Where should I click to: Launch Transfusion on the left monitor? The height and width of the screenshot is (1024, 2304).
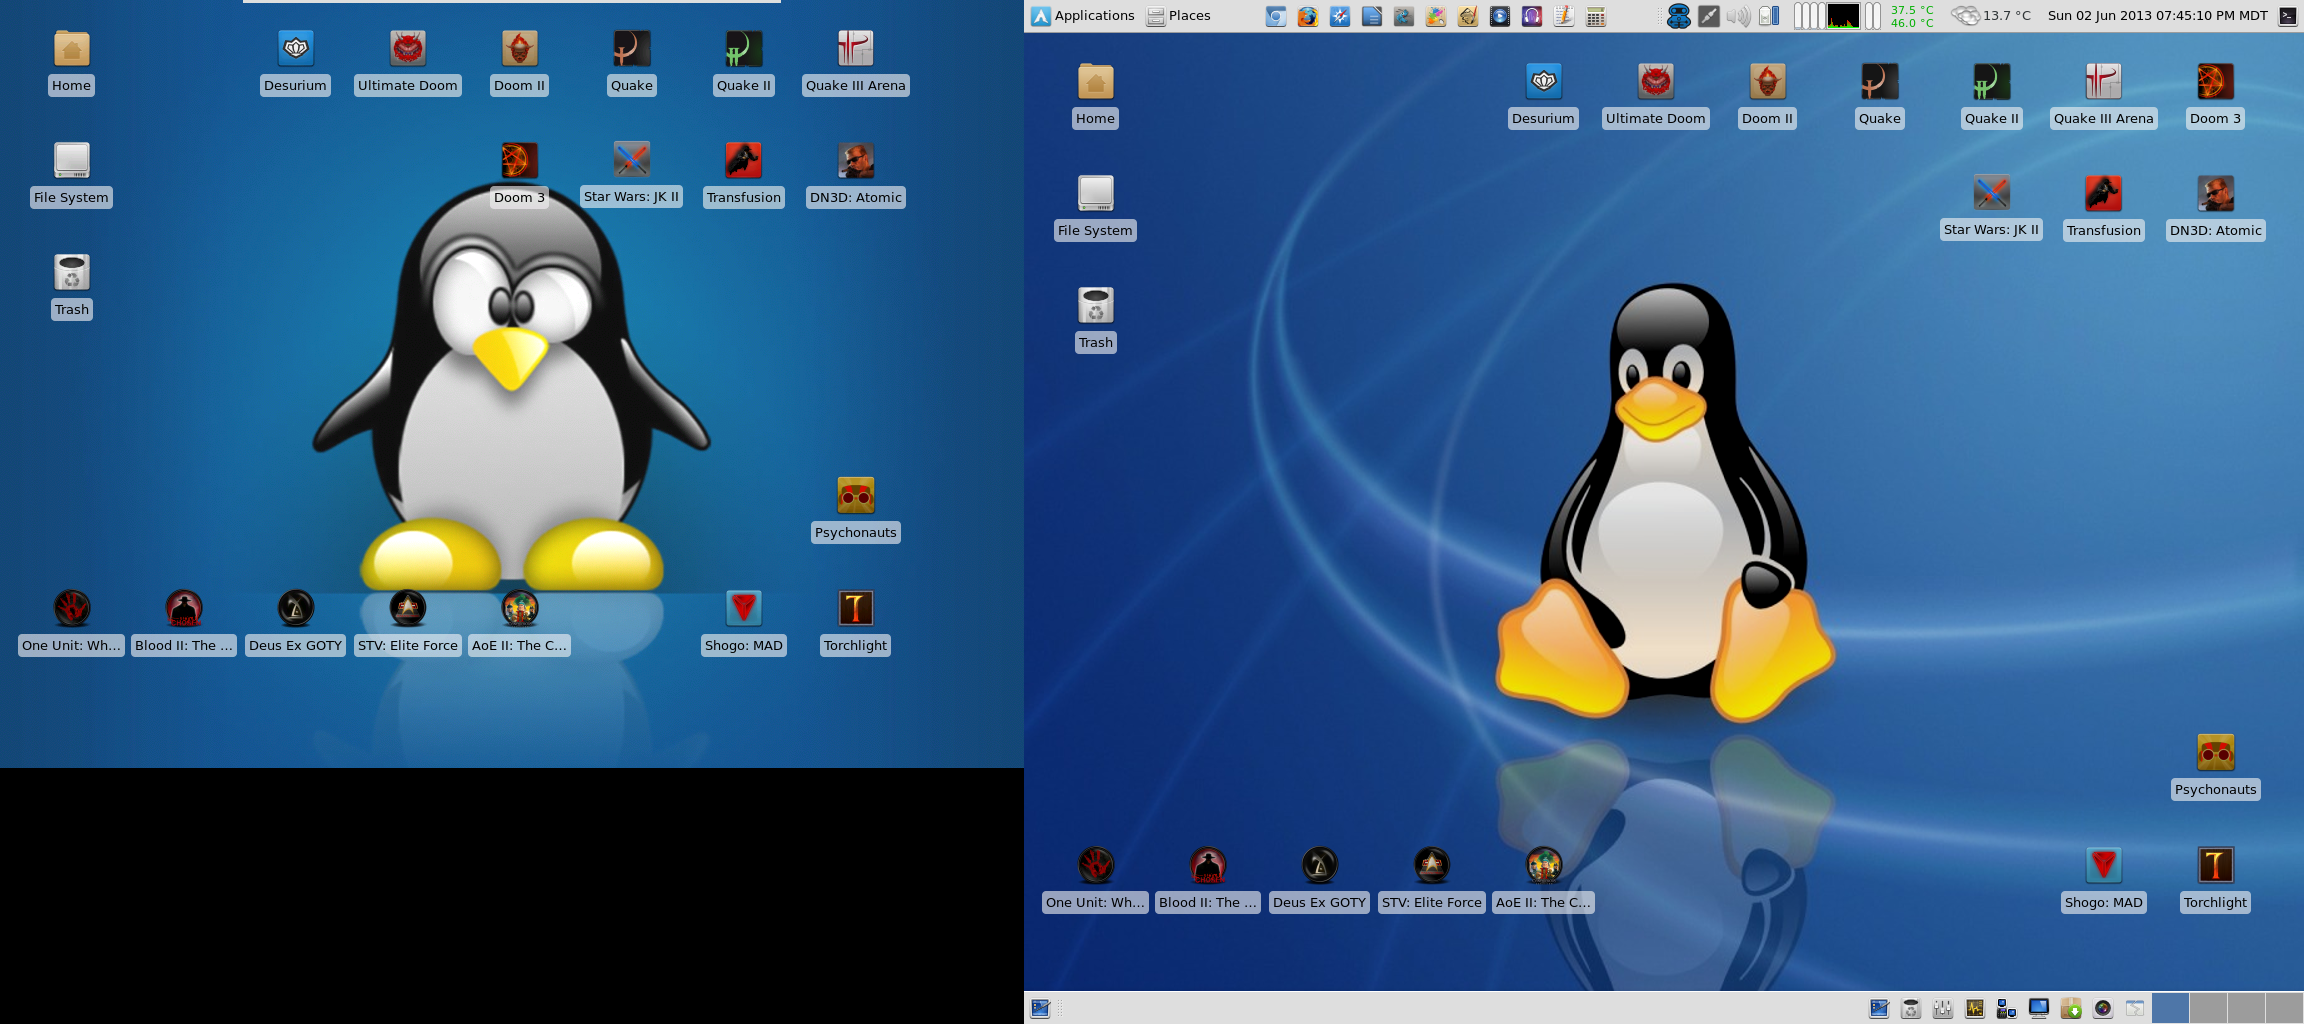[x=744, y=175]
